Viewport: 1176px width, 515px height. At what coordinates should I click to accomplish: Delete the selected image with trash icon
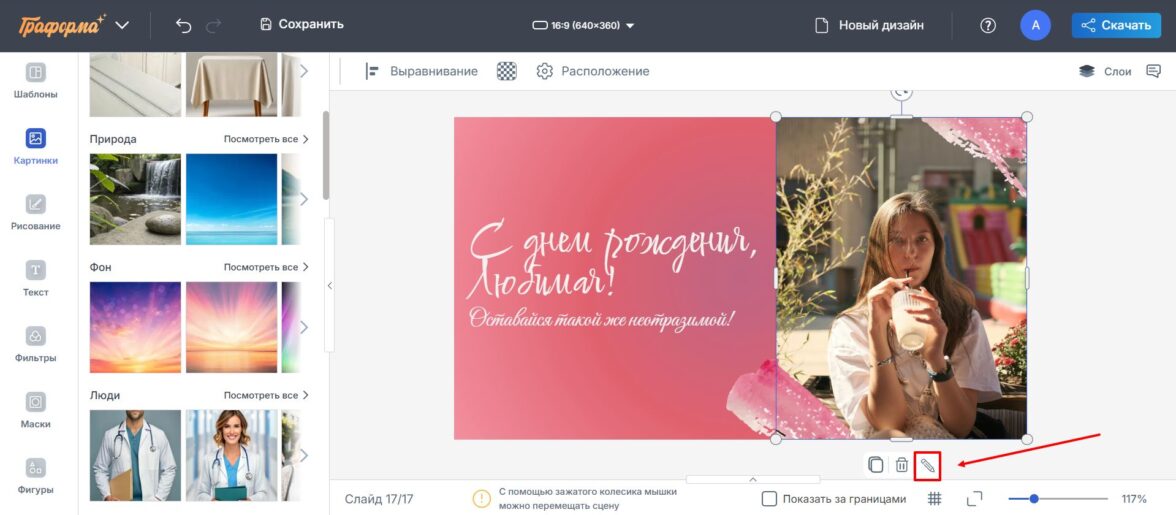[902, 465]
